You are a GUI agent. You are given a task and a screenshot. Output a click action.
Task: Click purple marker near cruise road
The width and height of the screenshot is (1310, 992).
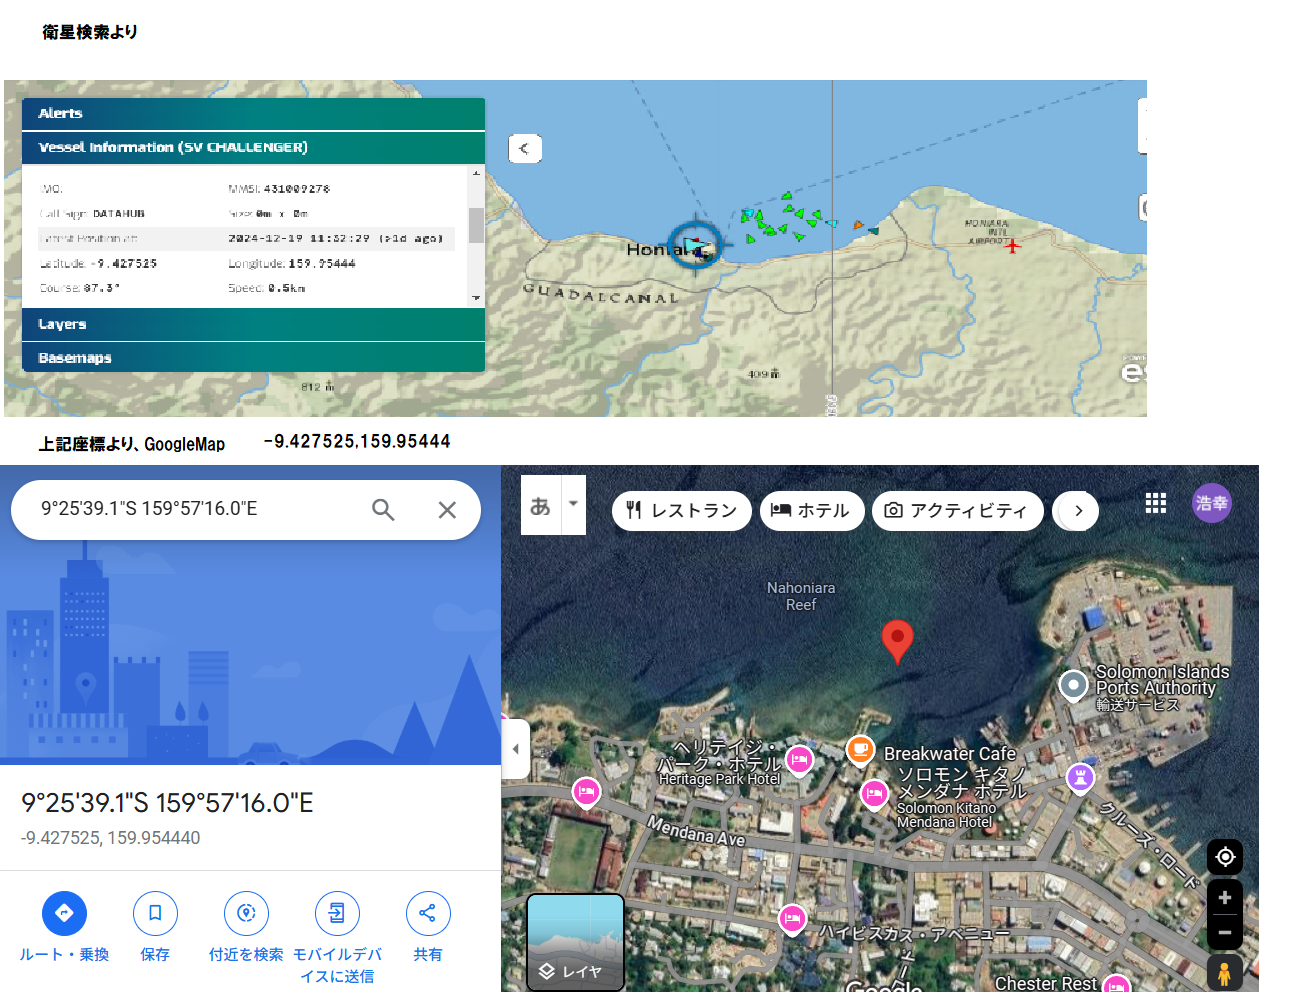tap(1080, 776)
